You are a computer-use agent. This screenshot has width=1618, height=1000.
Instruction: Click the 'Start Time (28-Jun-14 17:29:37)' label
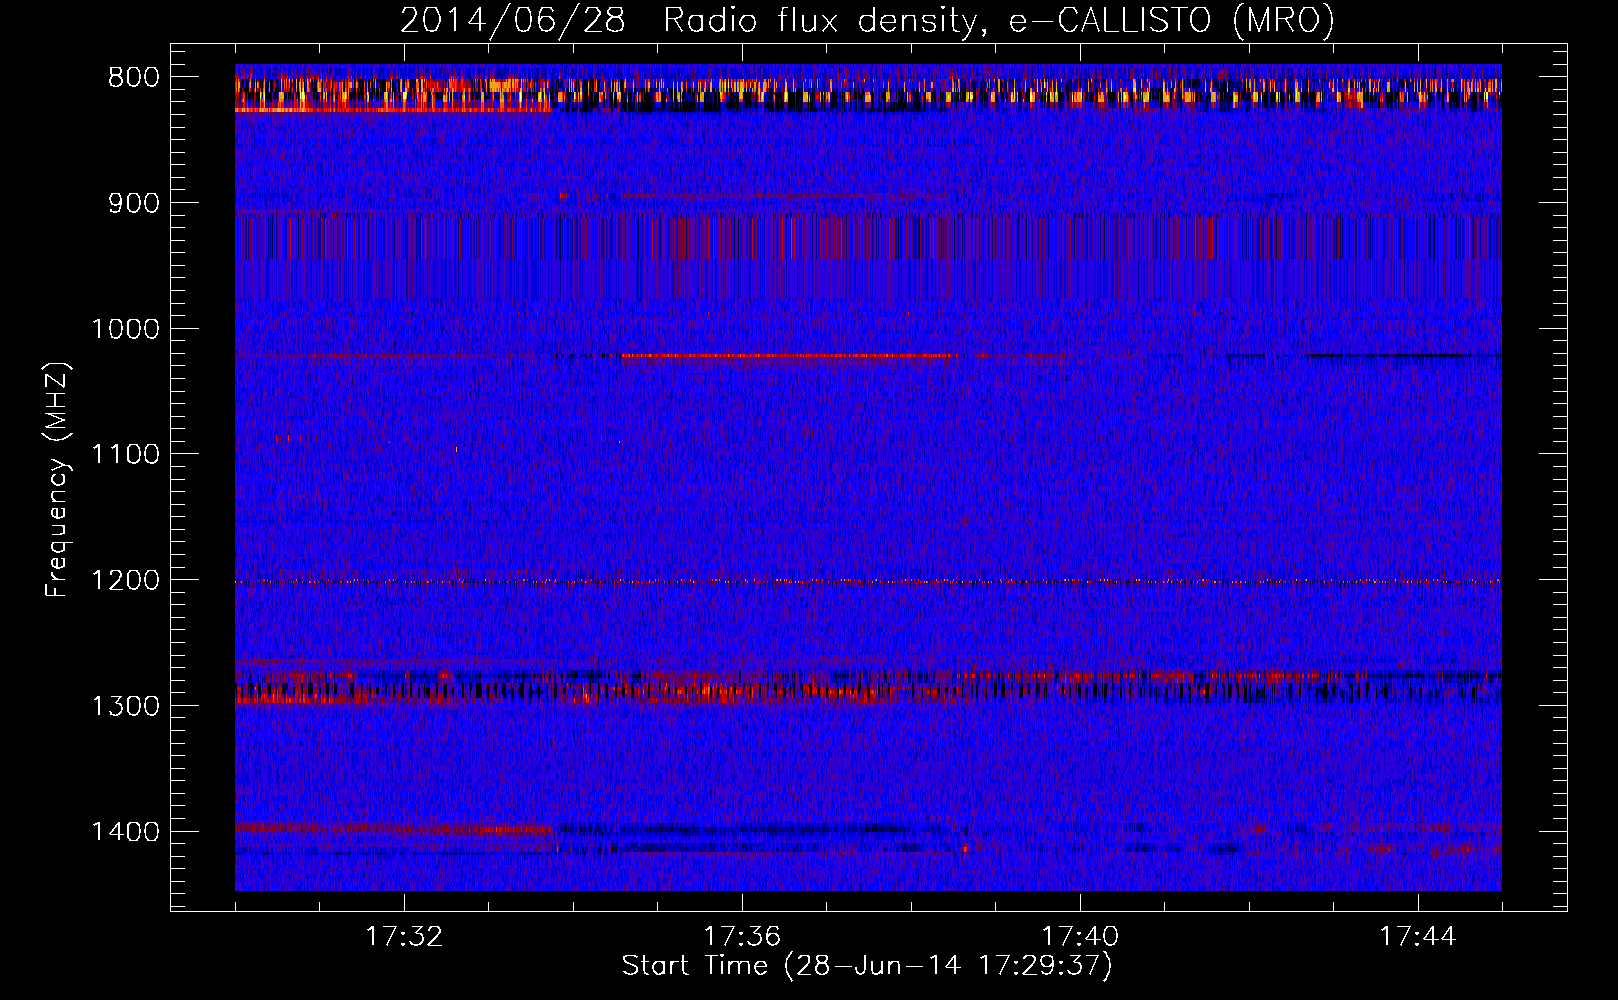867,966
